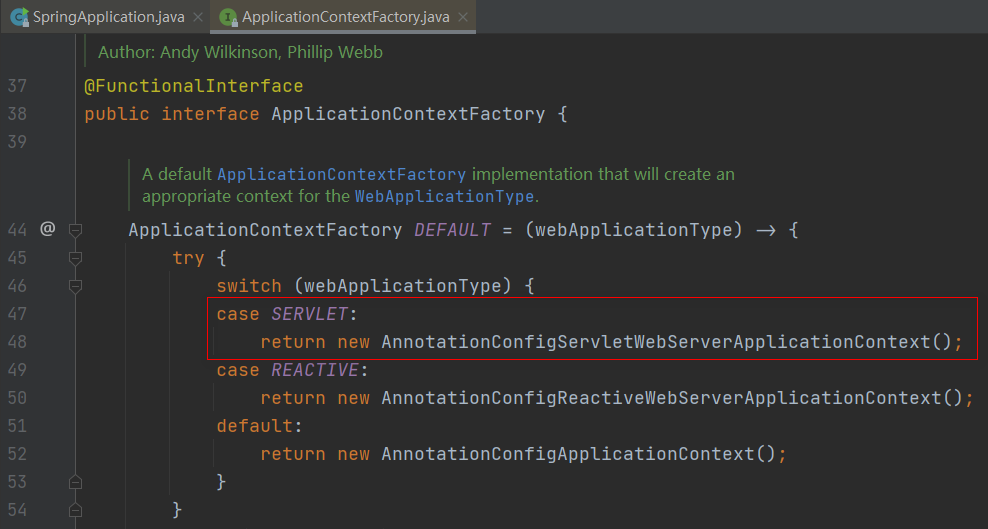988x529 pixels.
Task: Click line number 38 in the gutter
Action: [17, 114]
